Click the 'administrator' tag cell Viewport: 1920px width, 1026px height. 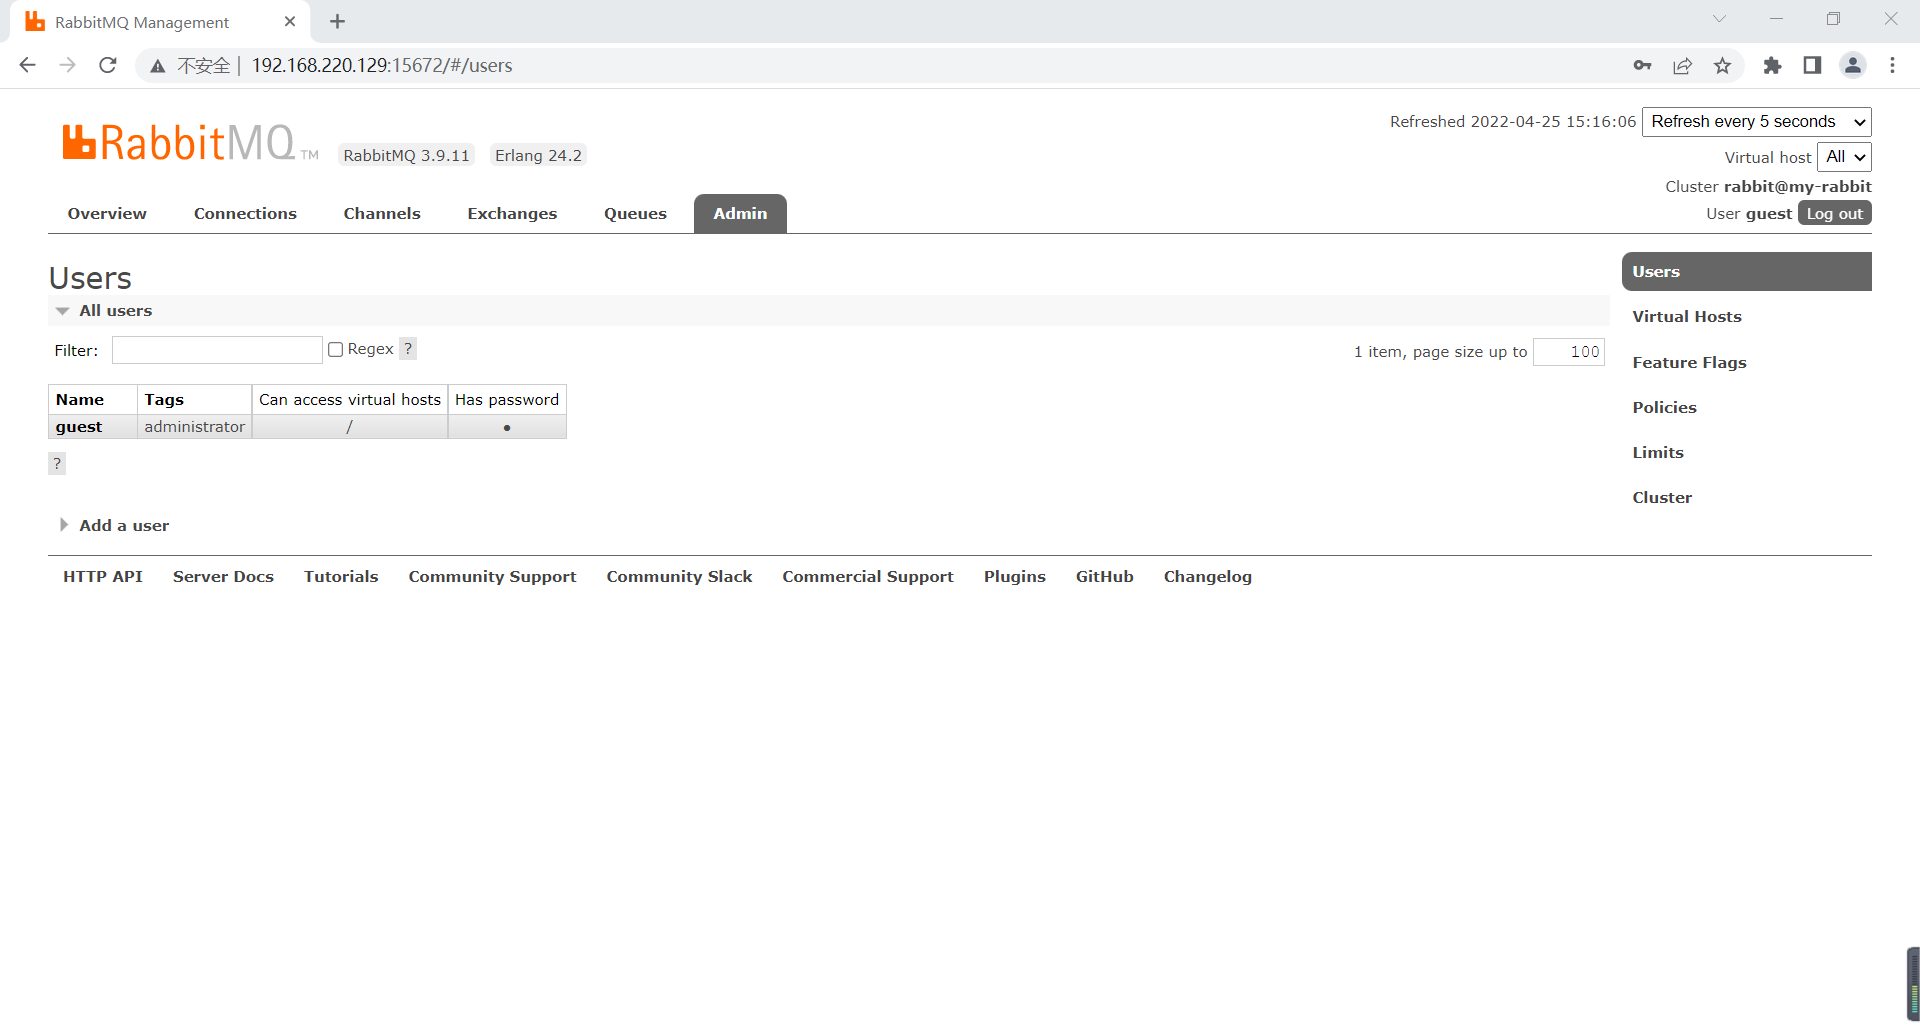194,427
